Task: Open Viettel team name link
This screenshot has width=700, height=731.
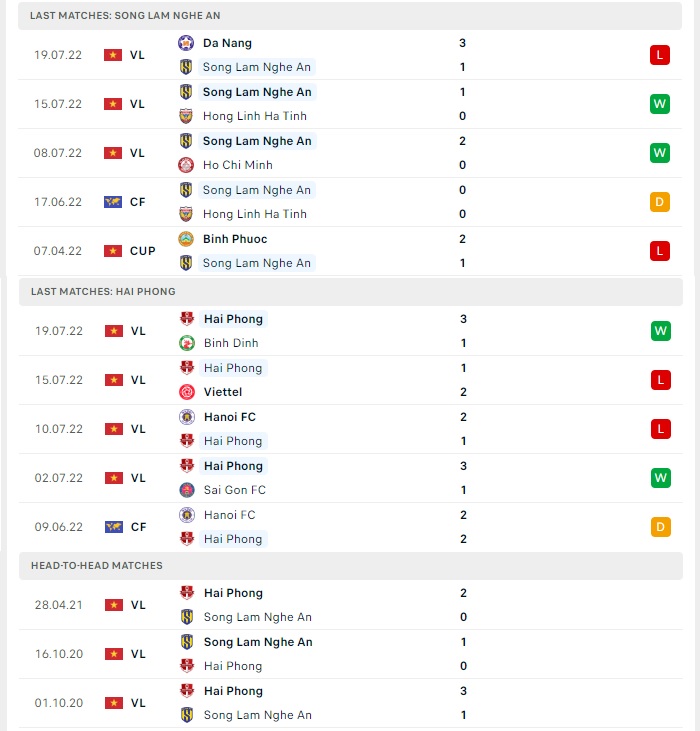Action: [223, 392]
